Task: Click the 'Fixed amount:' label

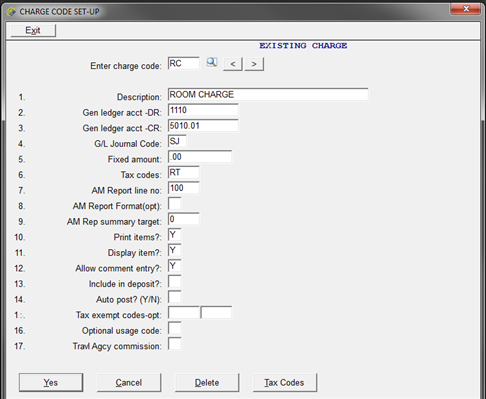Action: (x=135, y=159)
